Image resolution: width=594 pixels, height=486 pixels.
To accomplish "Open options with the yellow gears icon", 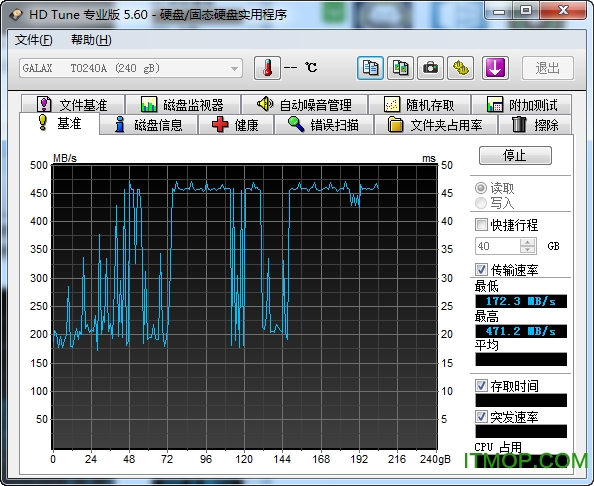I will tap(460, 68).
